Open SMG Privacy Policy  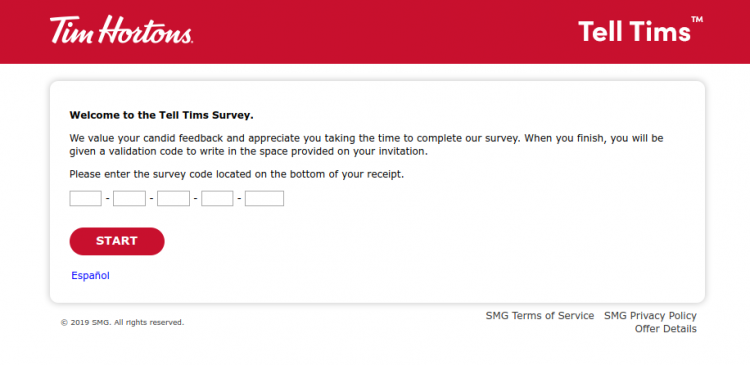point(651,316)
